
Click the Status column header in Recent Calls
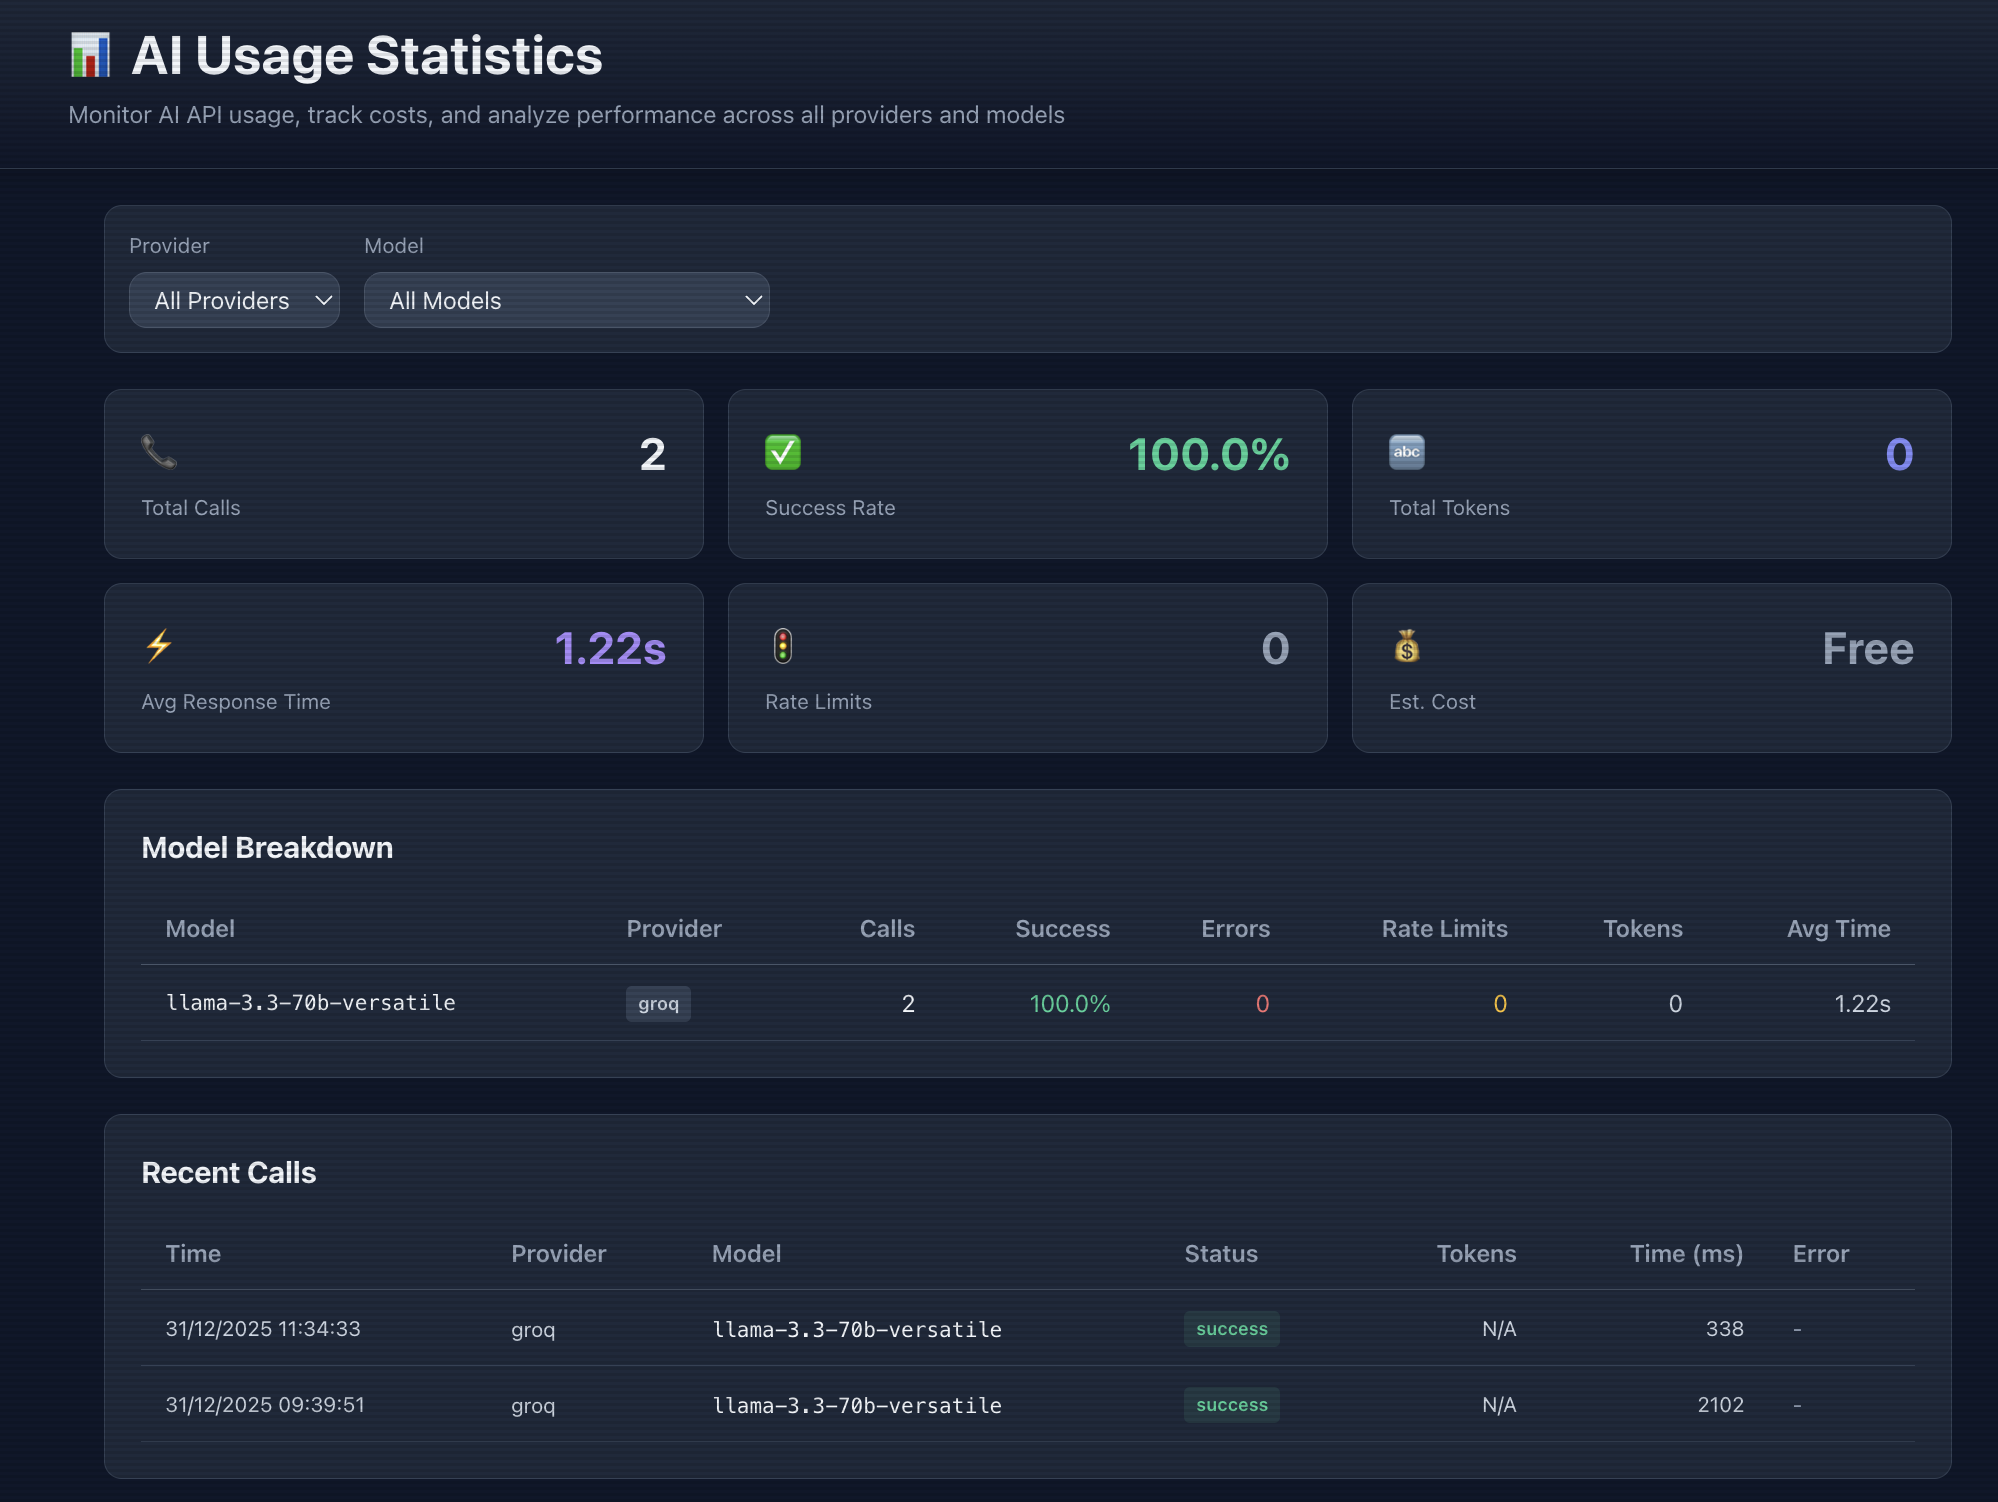tap(1221, 1254)
